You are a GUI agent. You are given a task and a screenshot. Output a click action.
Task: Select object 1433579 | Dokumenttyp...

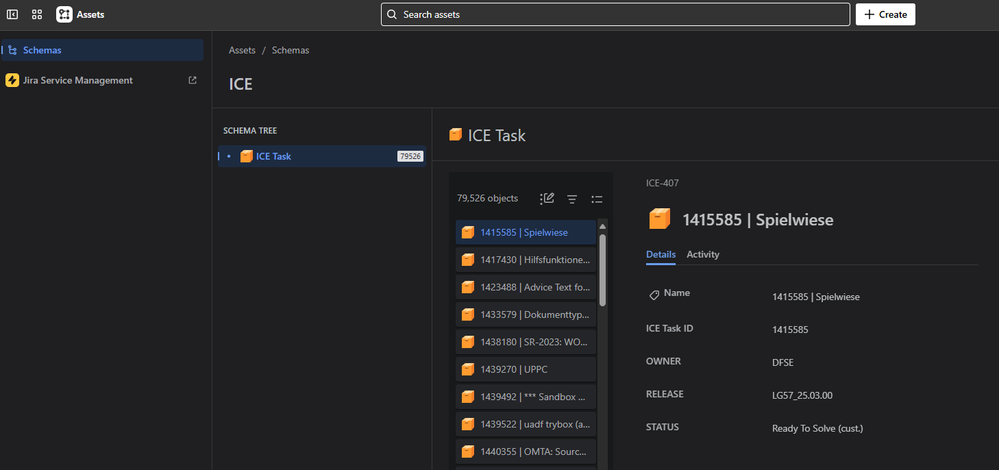click(x=526, y=314)
